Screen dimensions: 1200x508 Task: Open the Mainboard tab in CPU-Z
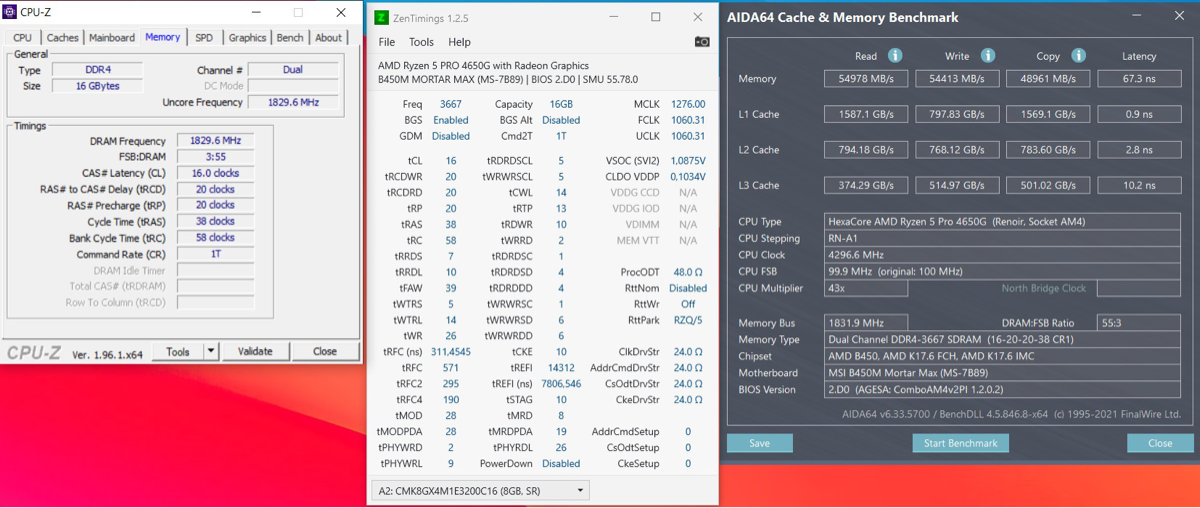tap(112, 38)
